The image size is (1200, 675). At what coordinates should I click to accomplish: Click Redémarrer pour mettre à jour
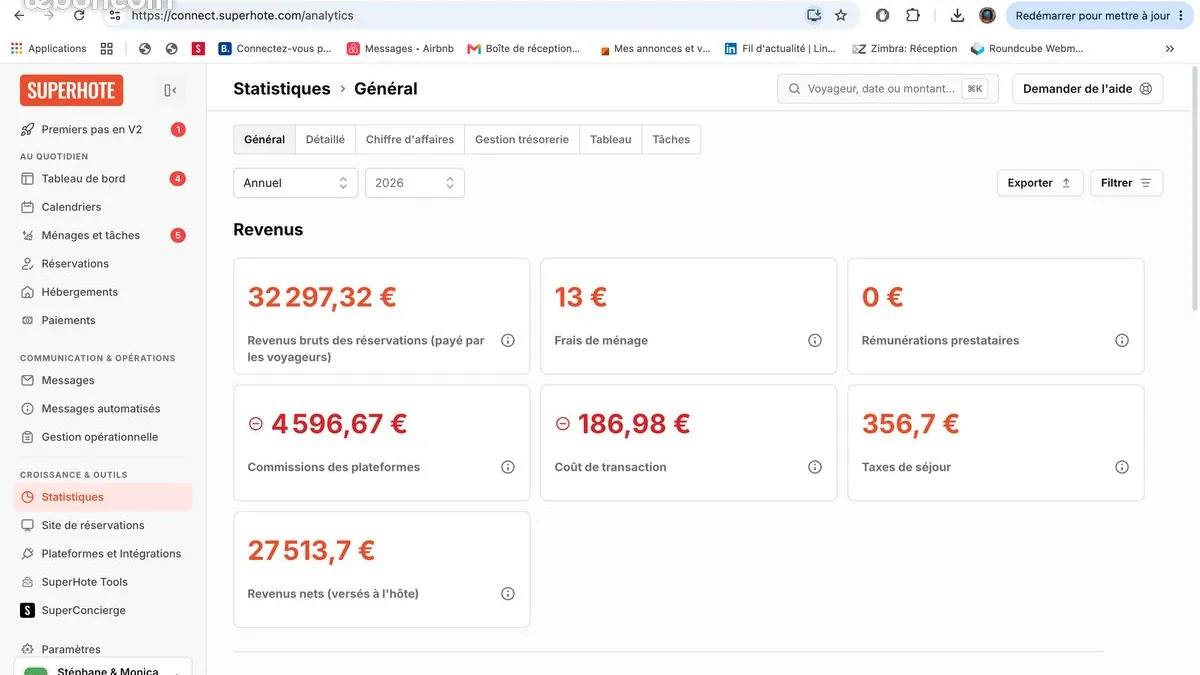click(1098, 15)
